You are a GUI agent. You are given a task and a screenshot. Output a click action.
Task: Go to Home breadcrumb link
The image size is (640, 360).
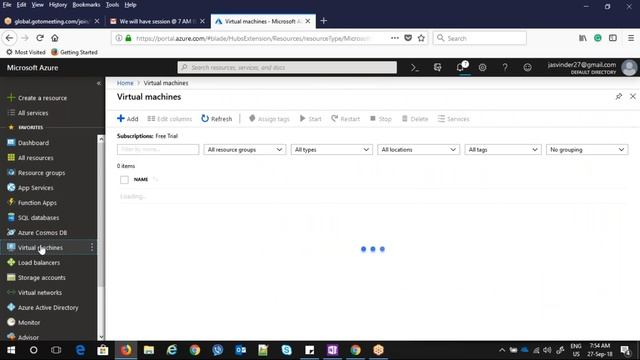click(125, 83)
